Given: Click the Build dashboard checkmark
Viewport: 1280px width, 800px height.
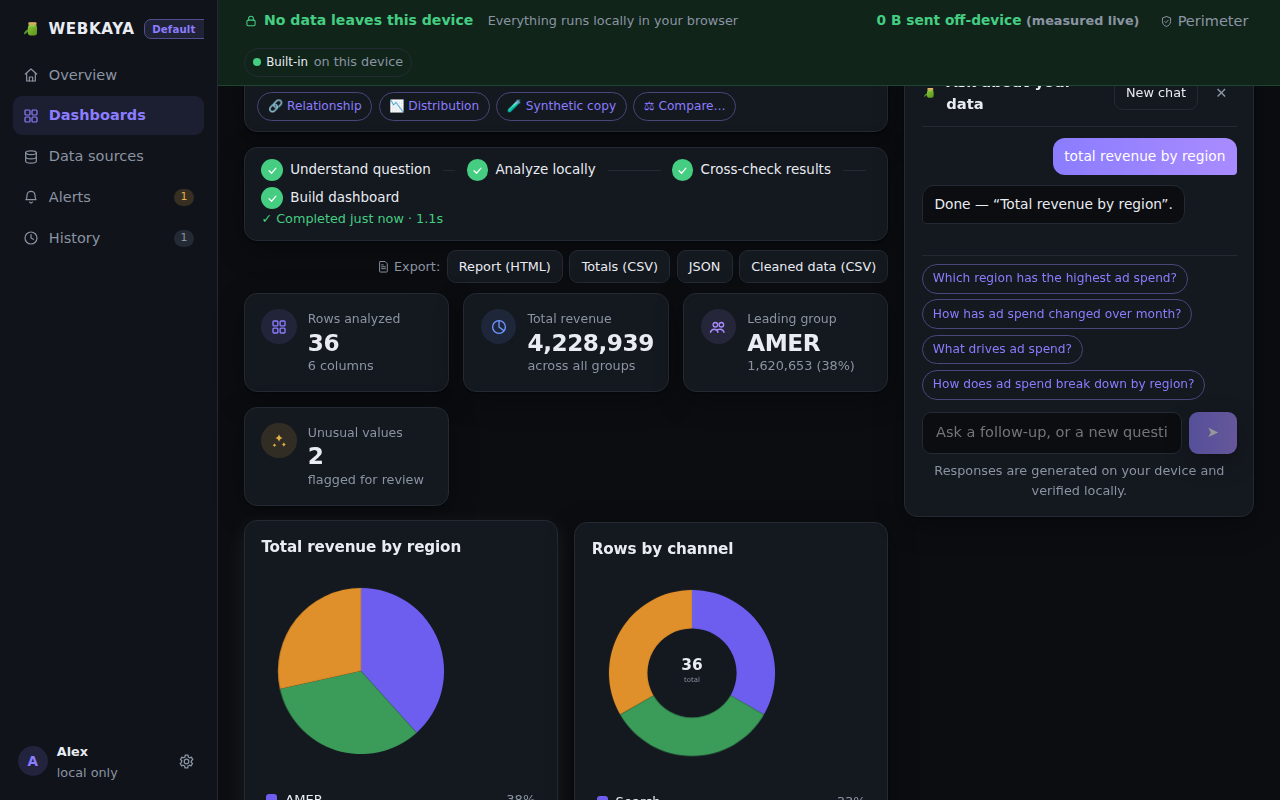Looking at the screenshot, I should (x=272, y=198).
